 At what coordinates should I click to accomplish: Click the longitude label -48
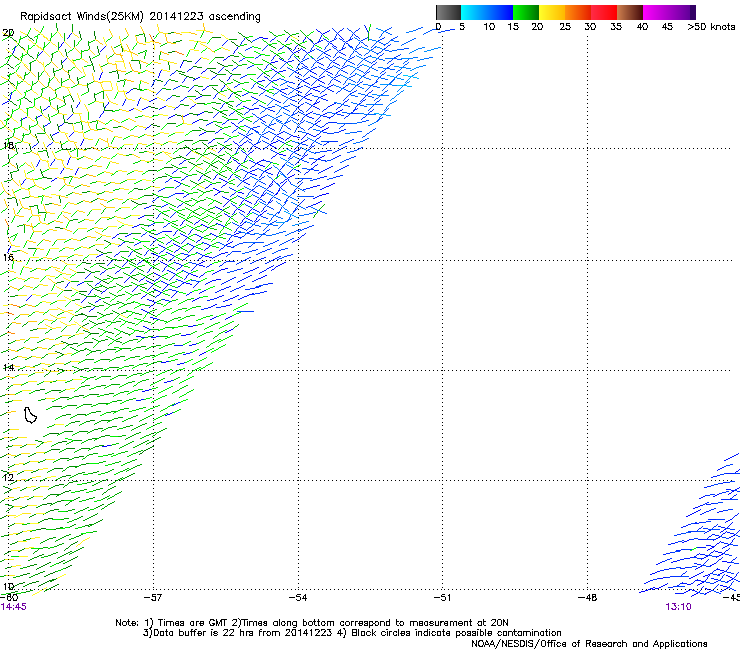[587, 598]
